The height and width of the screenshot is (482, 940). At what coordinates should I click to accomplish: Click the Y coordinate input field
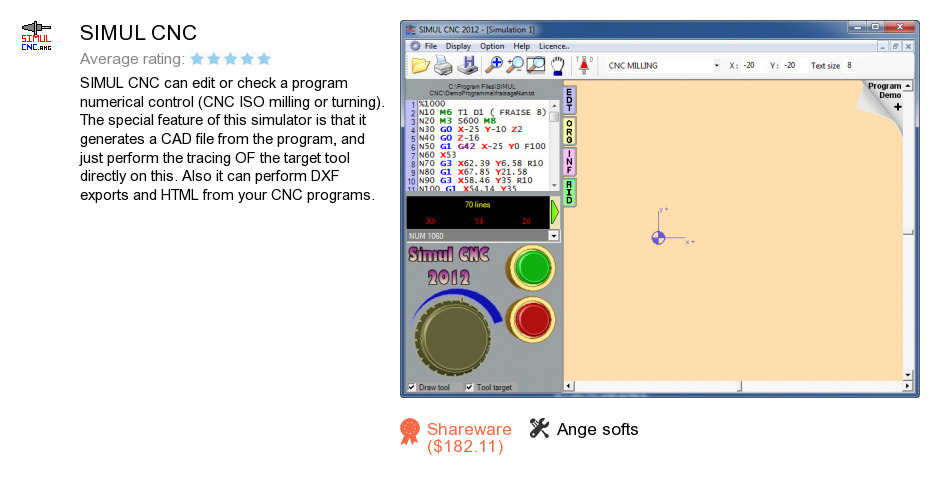click(x=791, y=66)
